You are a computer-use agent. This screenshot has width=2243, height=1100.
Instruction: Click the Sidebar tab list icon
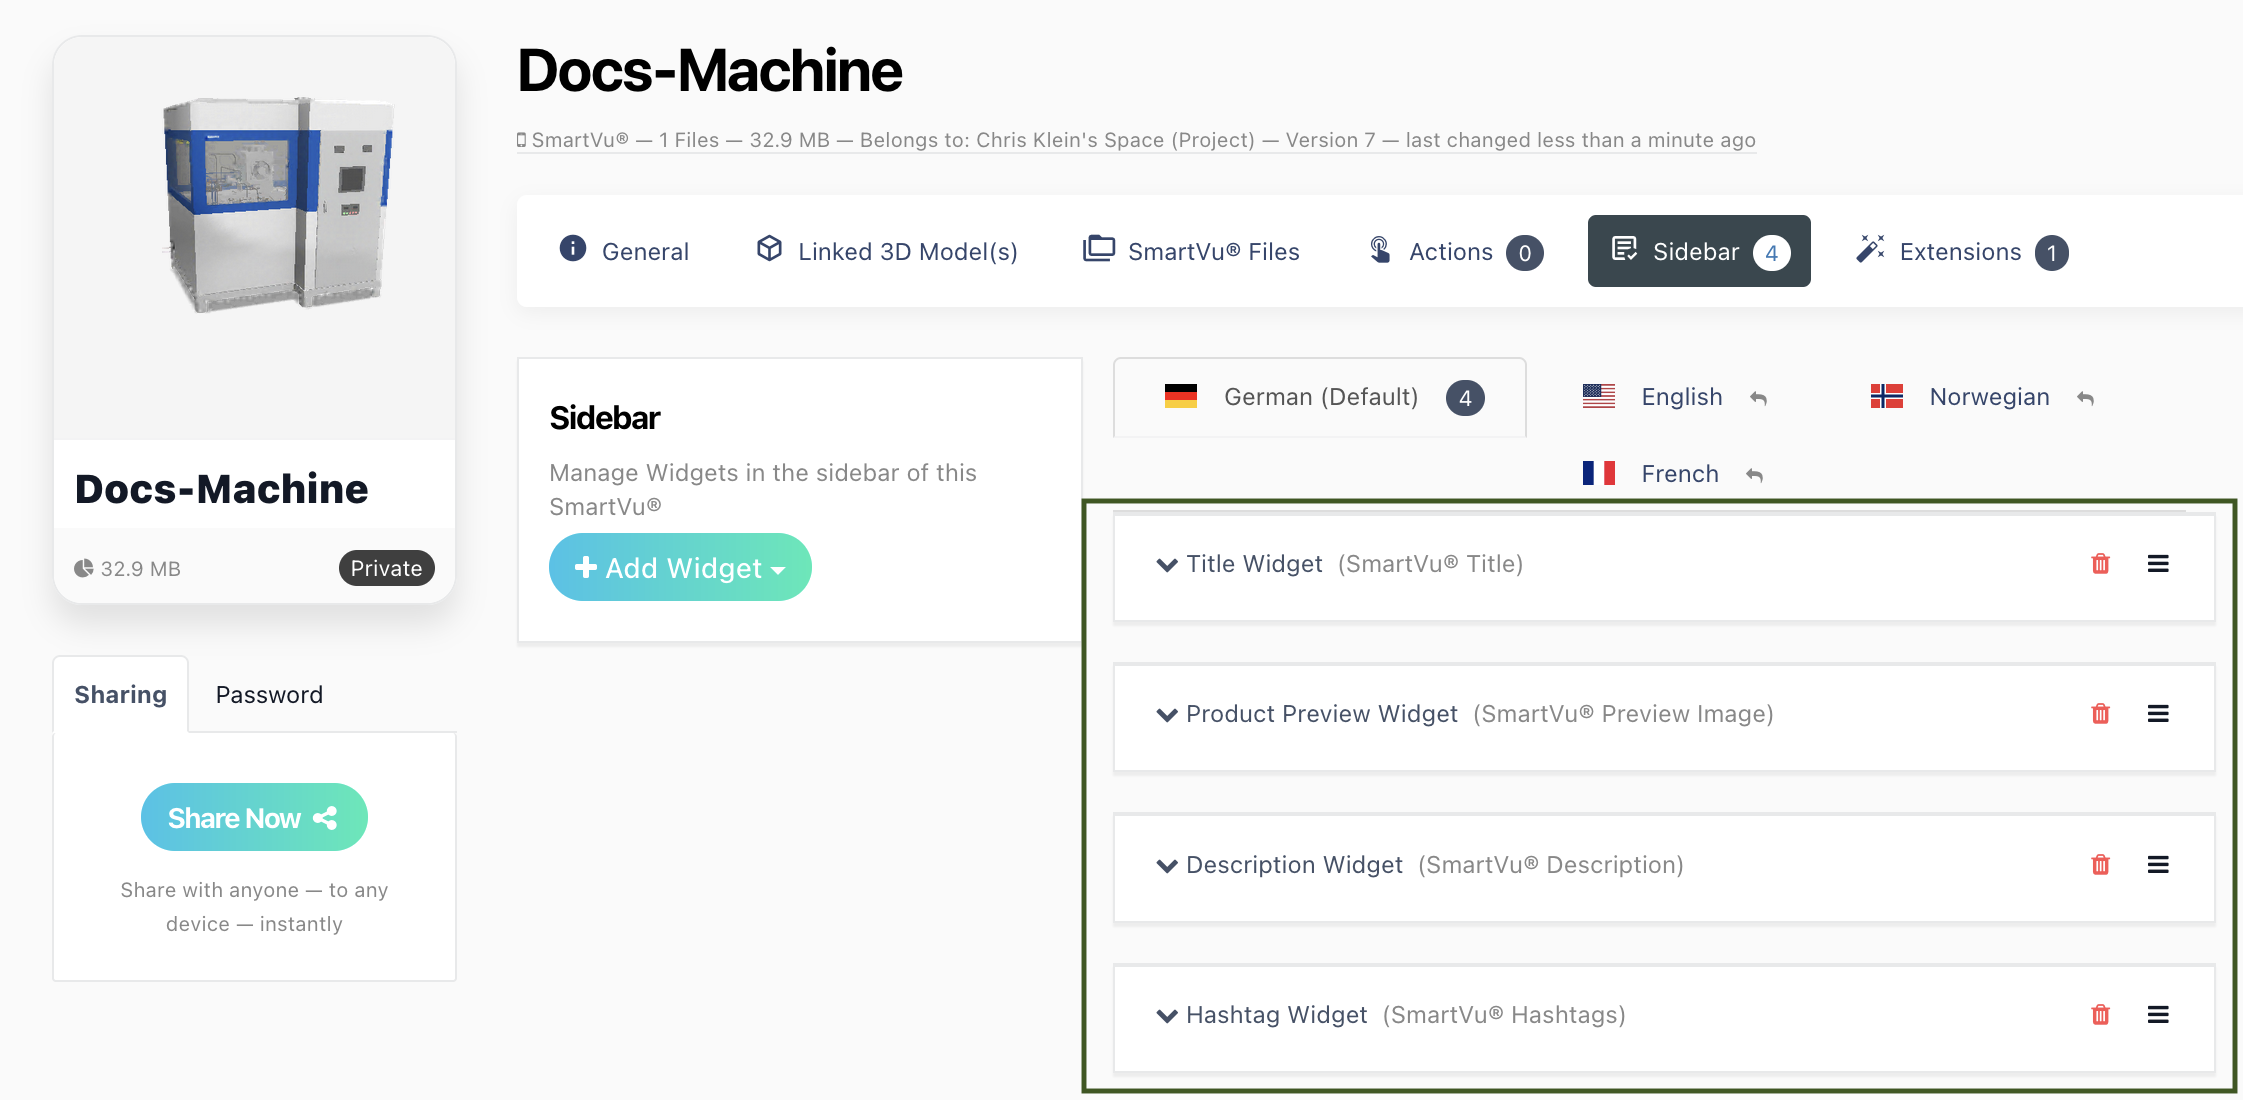pyautogui.click(x=1625, y=249)
